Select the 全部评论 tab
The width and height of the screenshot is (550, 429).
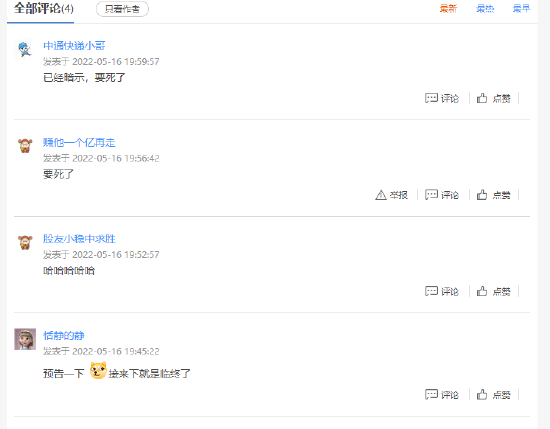pos(44,8)
